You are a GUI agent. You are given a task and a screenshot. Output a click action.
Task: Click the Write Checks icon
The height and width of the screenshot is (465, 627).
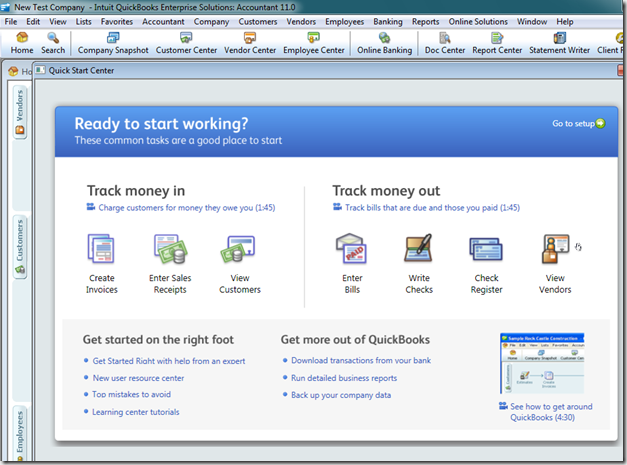click(x=418, y=248)
